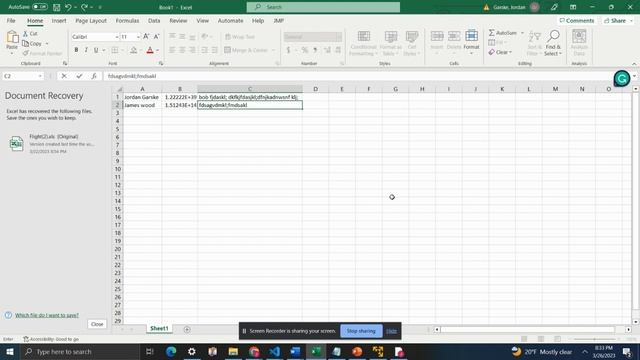This screenshot has height=360, width=640.
Task: Click the red Font Color button
Action: tap(150, 50)
